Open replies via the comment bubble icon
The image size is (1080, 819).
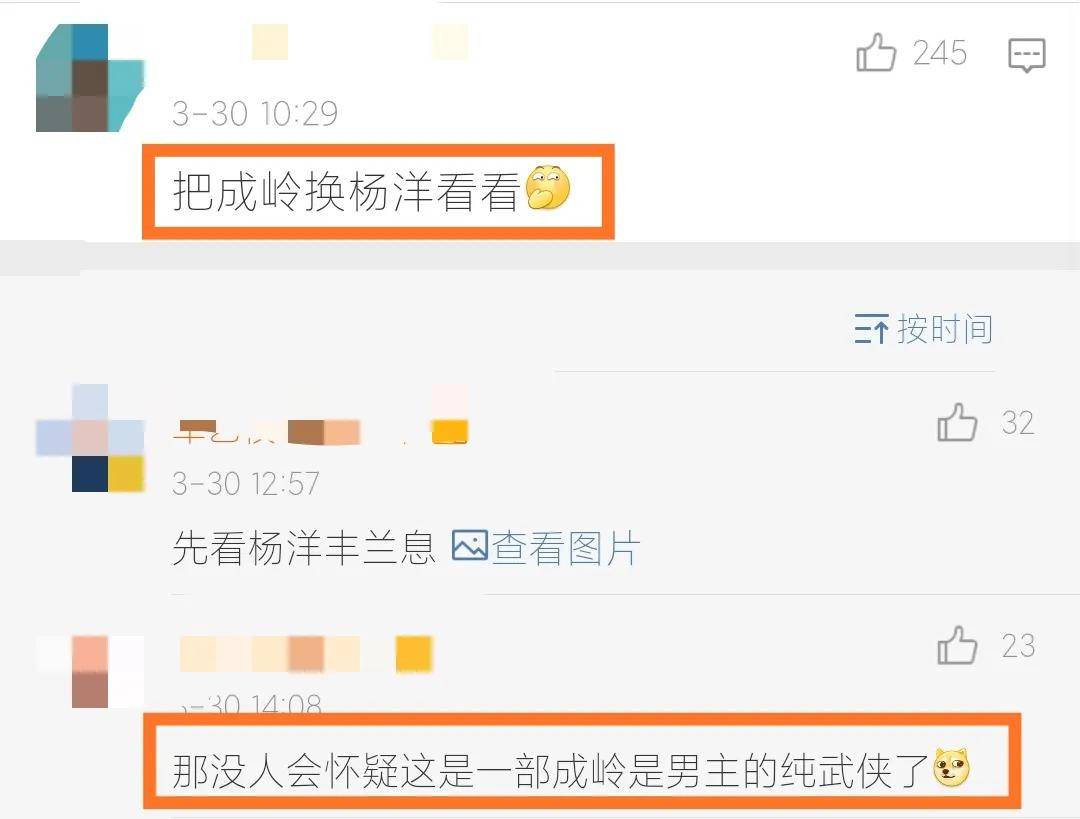click(1026, 55)
